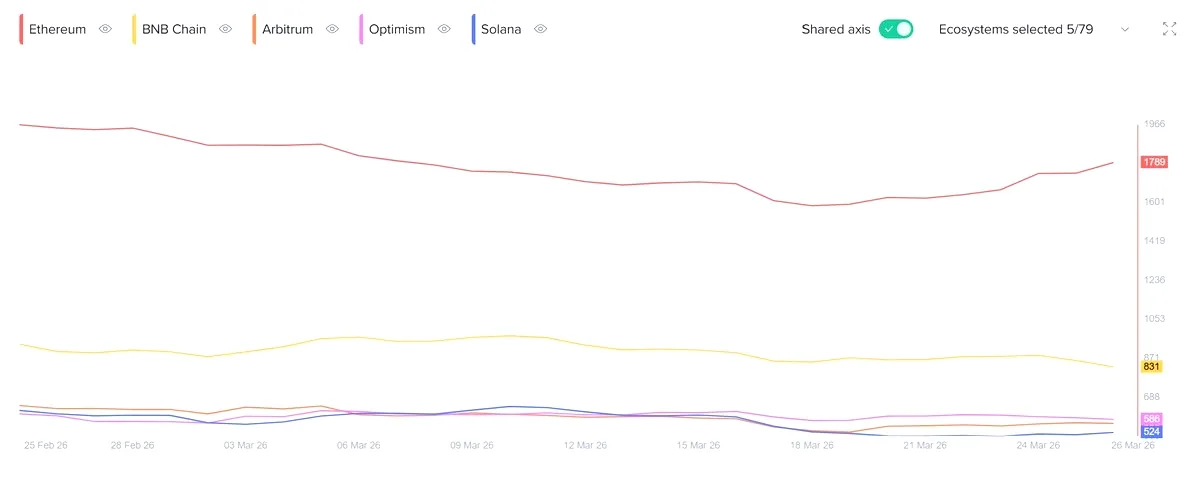The image size is (1200, 479).
Task: Click the yellow BNB Chain color bar
Action: 134,29
